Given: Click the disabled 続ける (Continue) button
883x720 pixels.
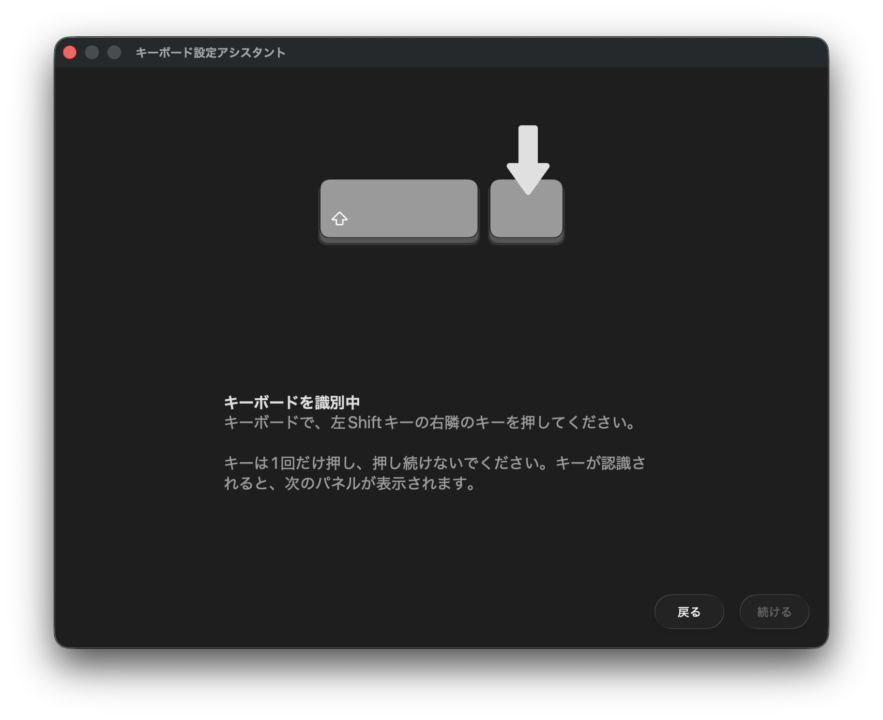Looking at the screenshot, I should (774, 611).
